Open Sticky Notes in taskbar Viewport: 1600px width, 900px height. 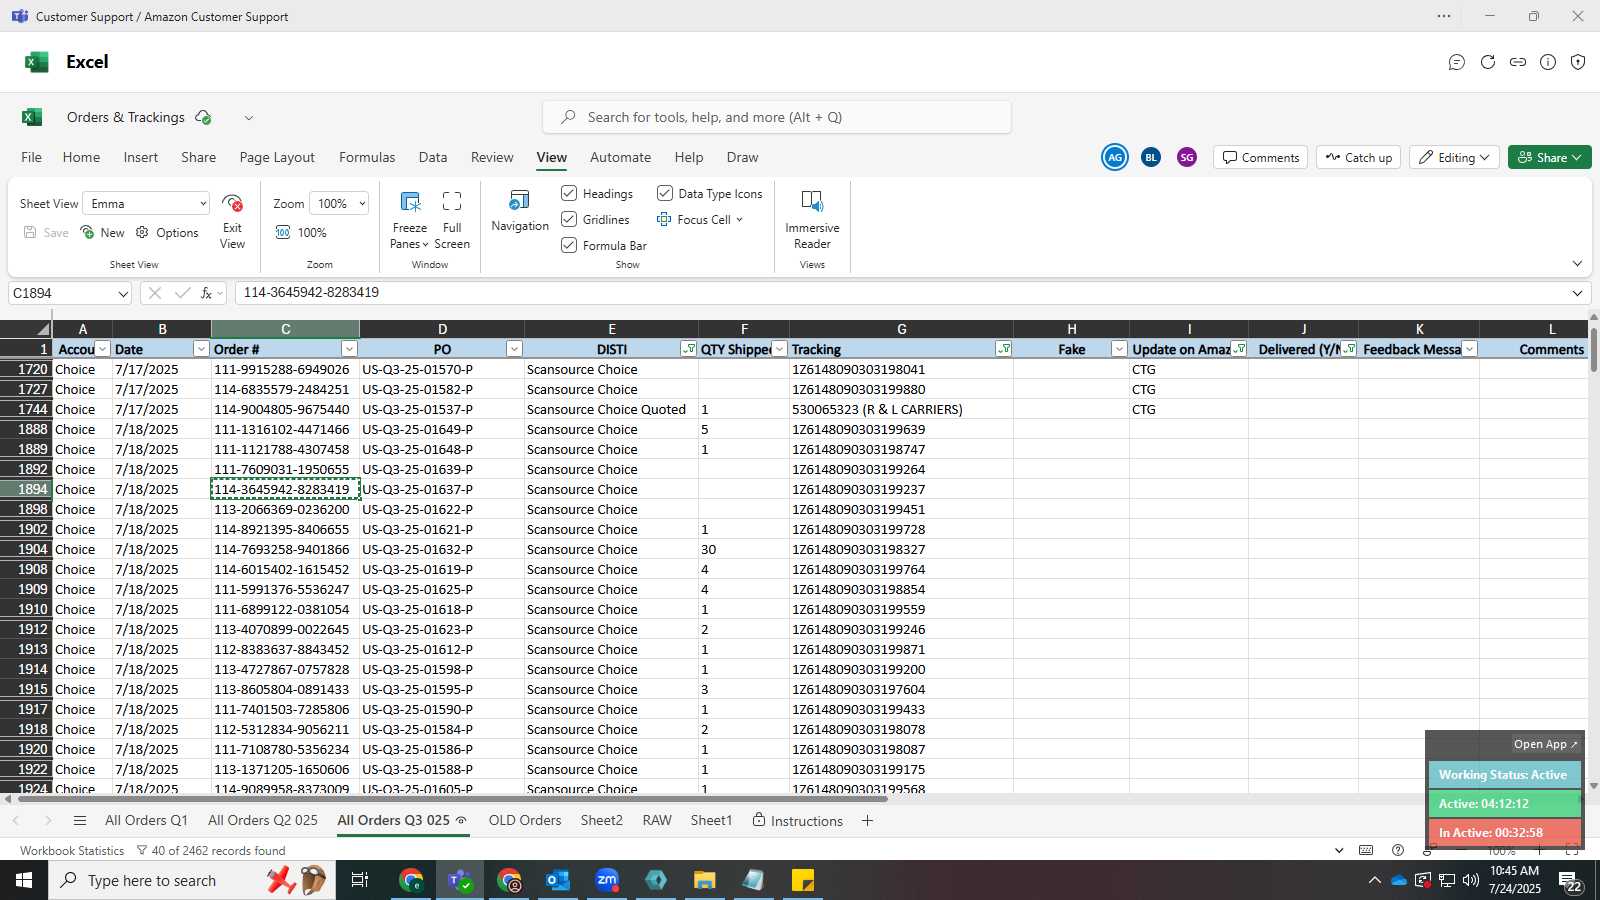[803, 880]
